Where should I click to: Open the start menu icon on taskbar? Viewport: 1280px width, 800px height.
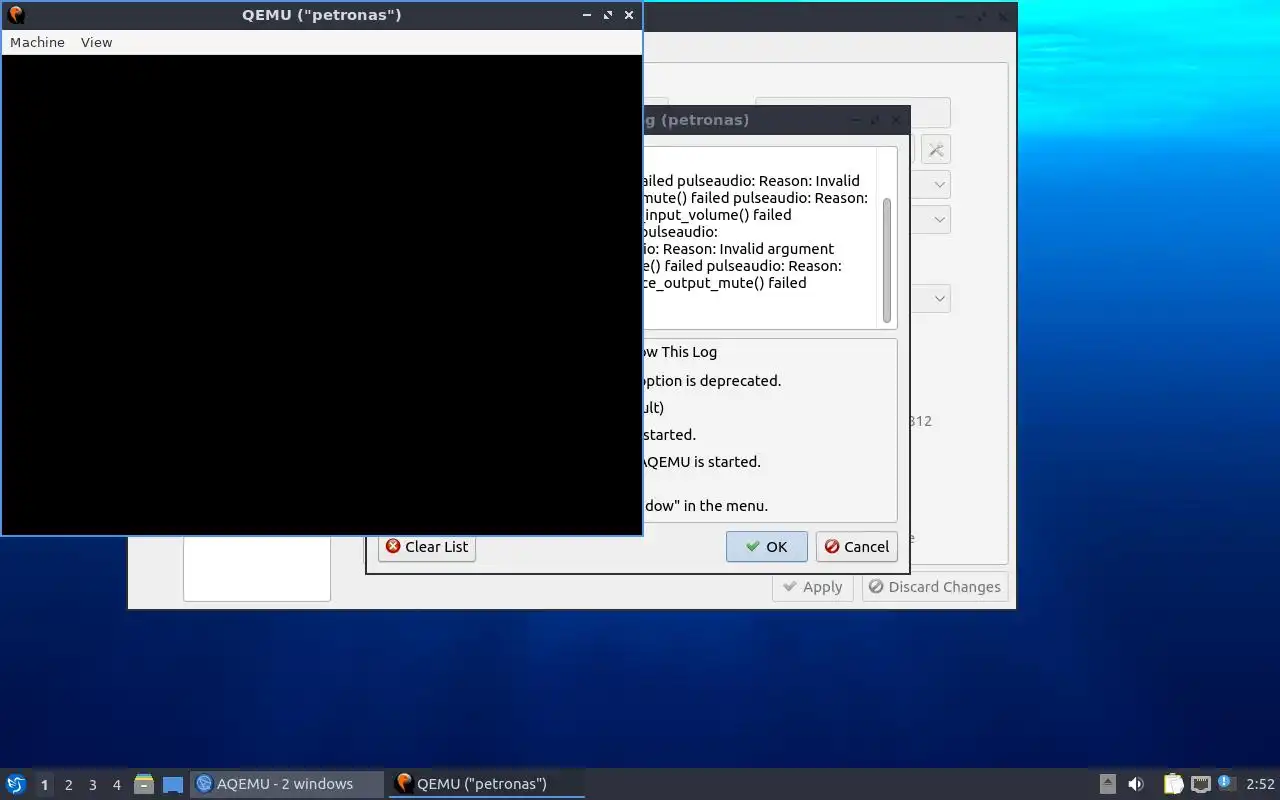coord(15,784)
